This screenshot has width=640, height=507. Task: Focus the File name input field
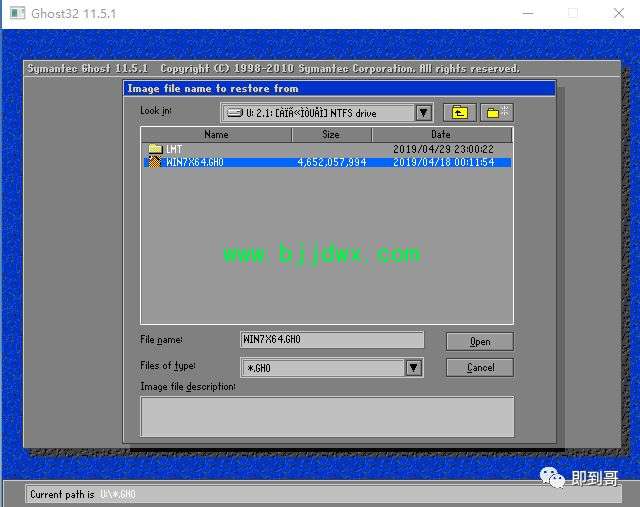(x=332, y=340)
